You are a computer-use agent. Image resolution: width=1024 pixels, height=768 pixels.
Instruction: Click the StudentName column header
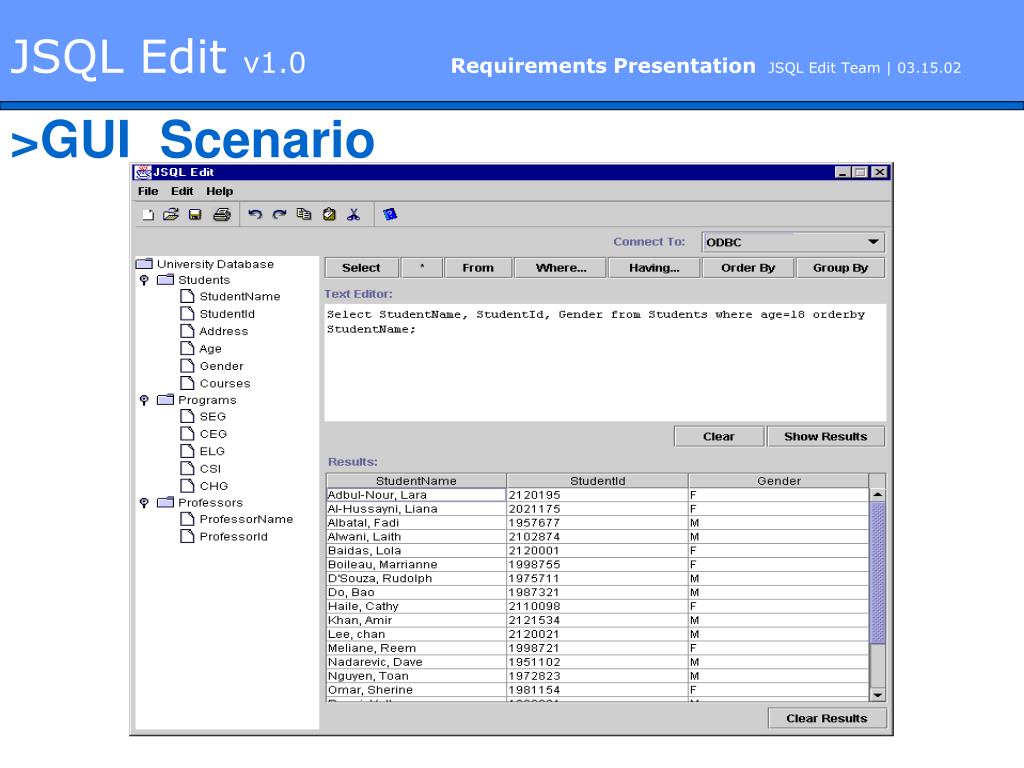(x=416, y=481)
